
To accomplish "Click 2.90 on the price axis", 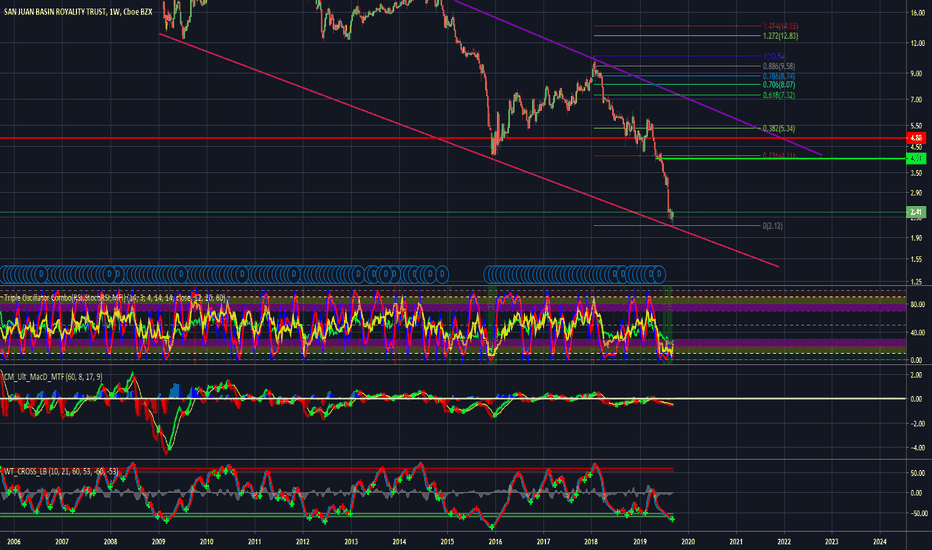I will click(x=917, y=193).
